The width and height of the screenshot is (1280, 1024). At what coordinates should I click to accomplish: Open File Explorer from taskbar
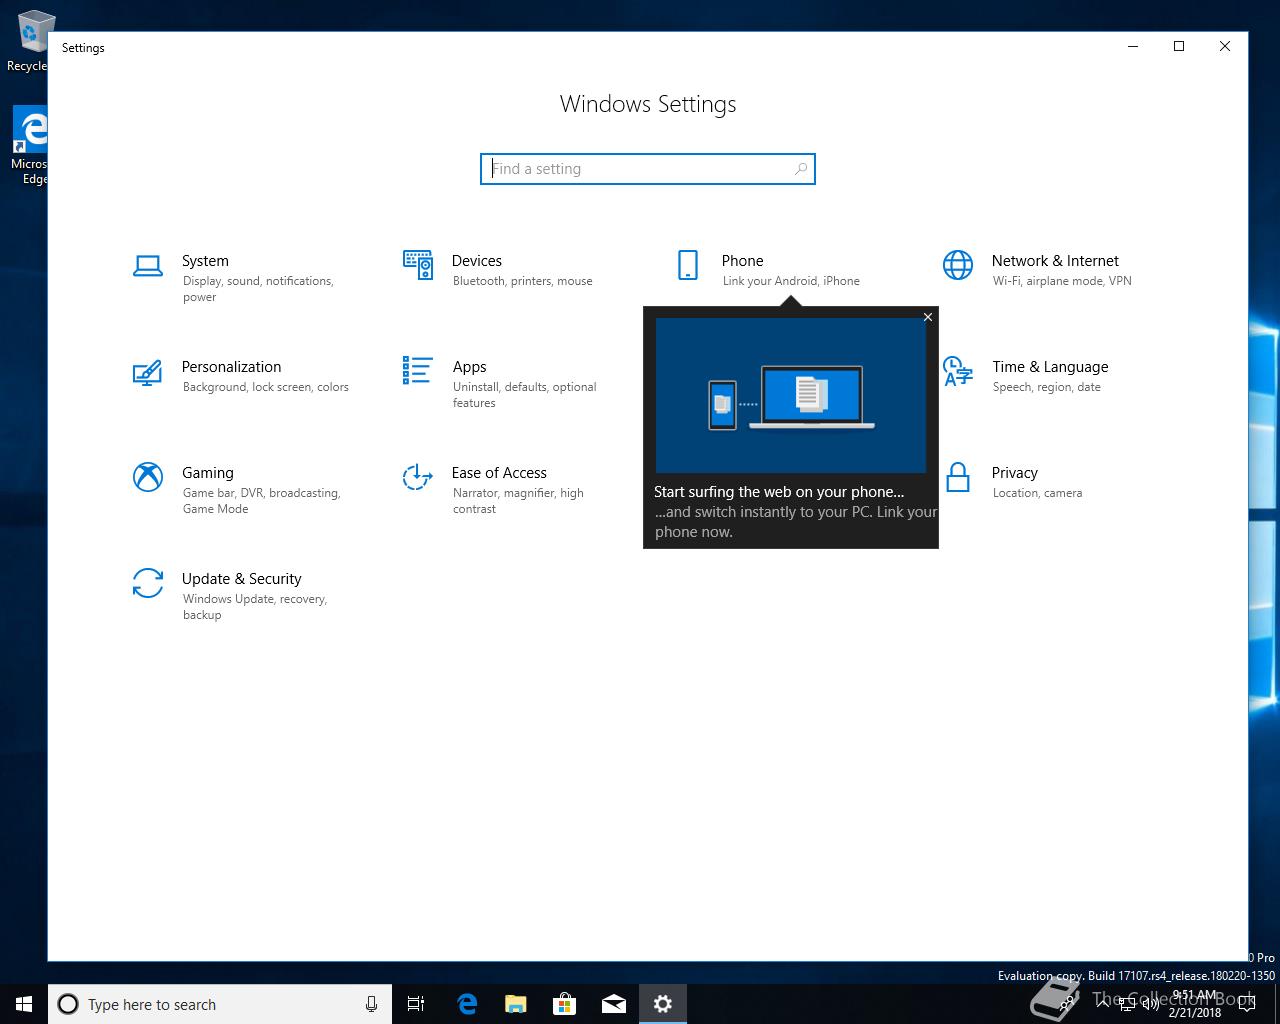[515, 1004]
